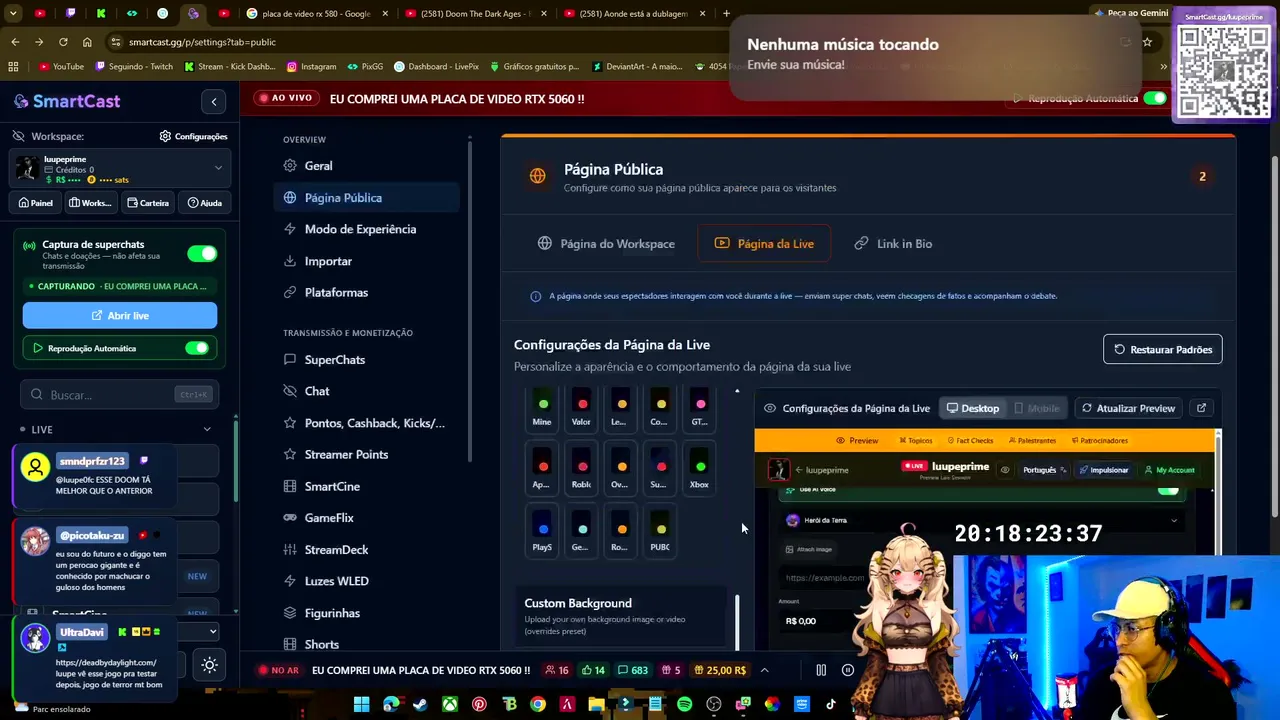The height and width of the screenshot is (720, 1280).
Task: Switch to the Página do Workspace tab
Action: pos(606,243)
